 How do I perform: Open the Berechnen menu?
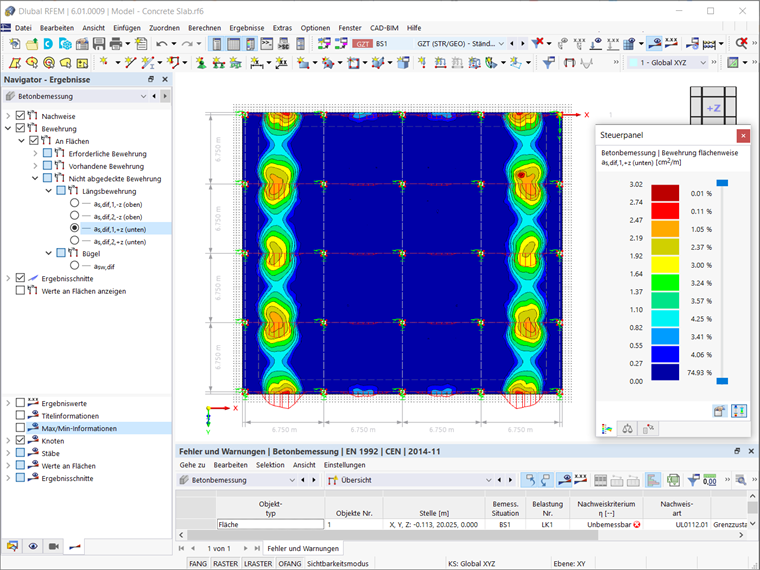tap(204, 27)
